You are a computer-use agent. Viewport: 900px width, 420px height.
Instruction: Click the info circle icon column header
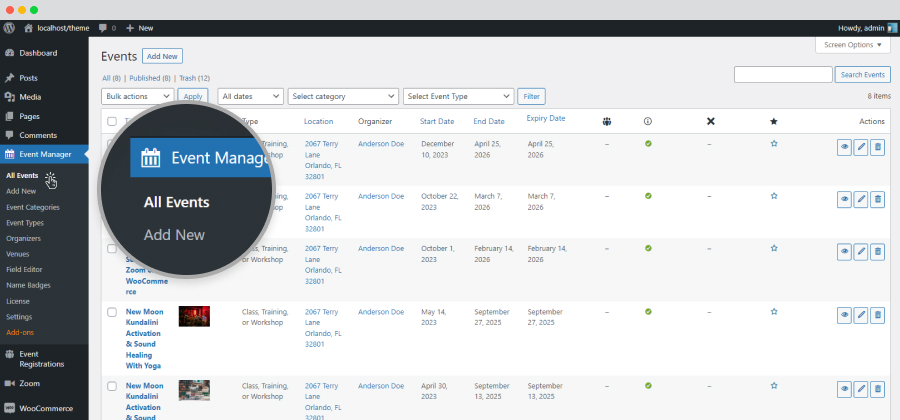coord(648,121)
